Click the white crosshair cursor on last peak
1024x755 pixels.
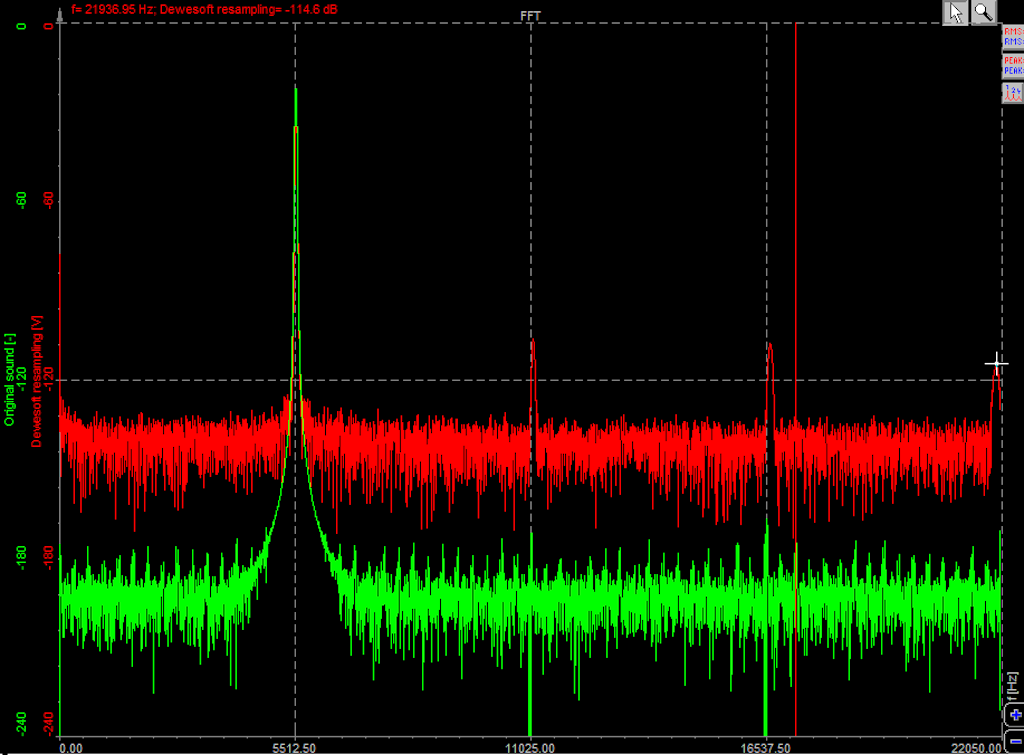point(997,362)
